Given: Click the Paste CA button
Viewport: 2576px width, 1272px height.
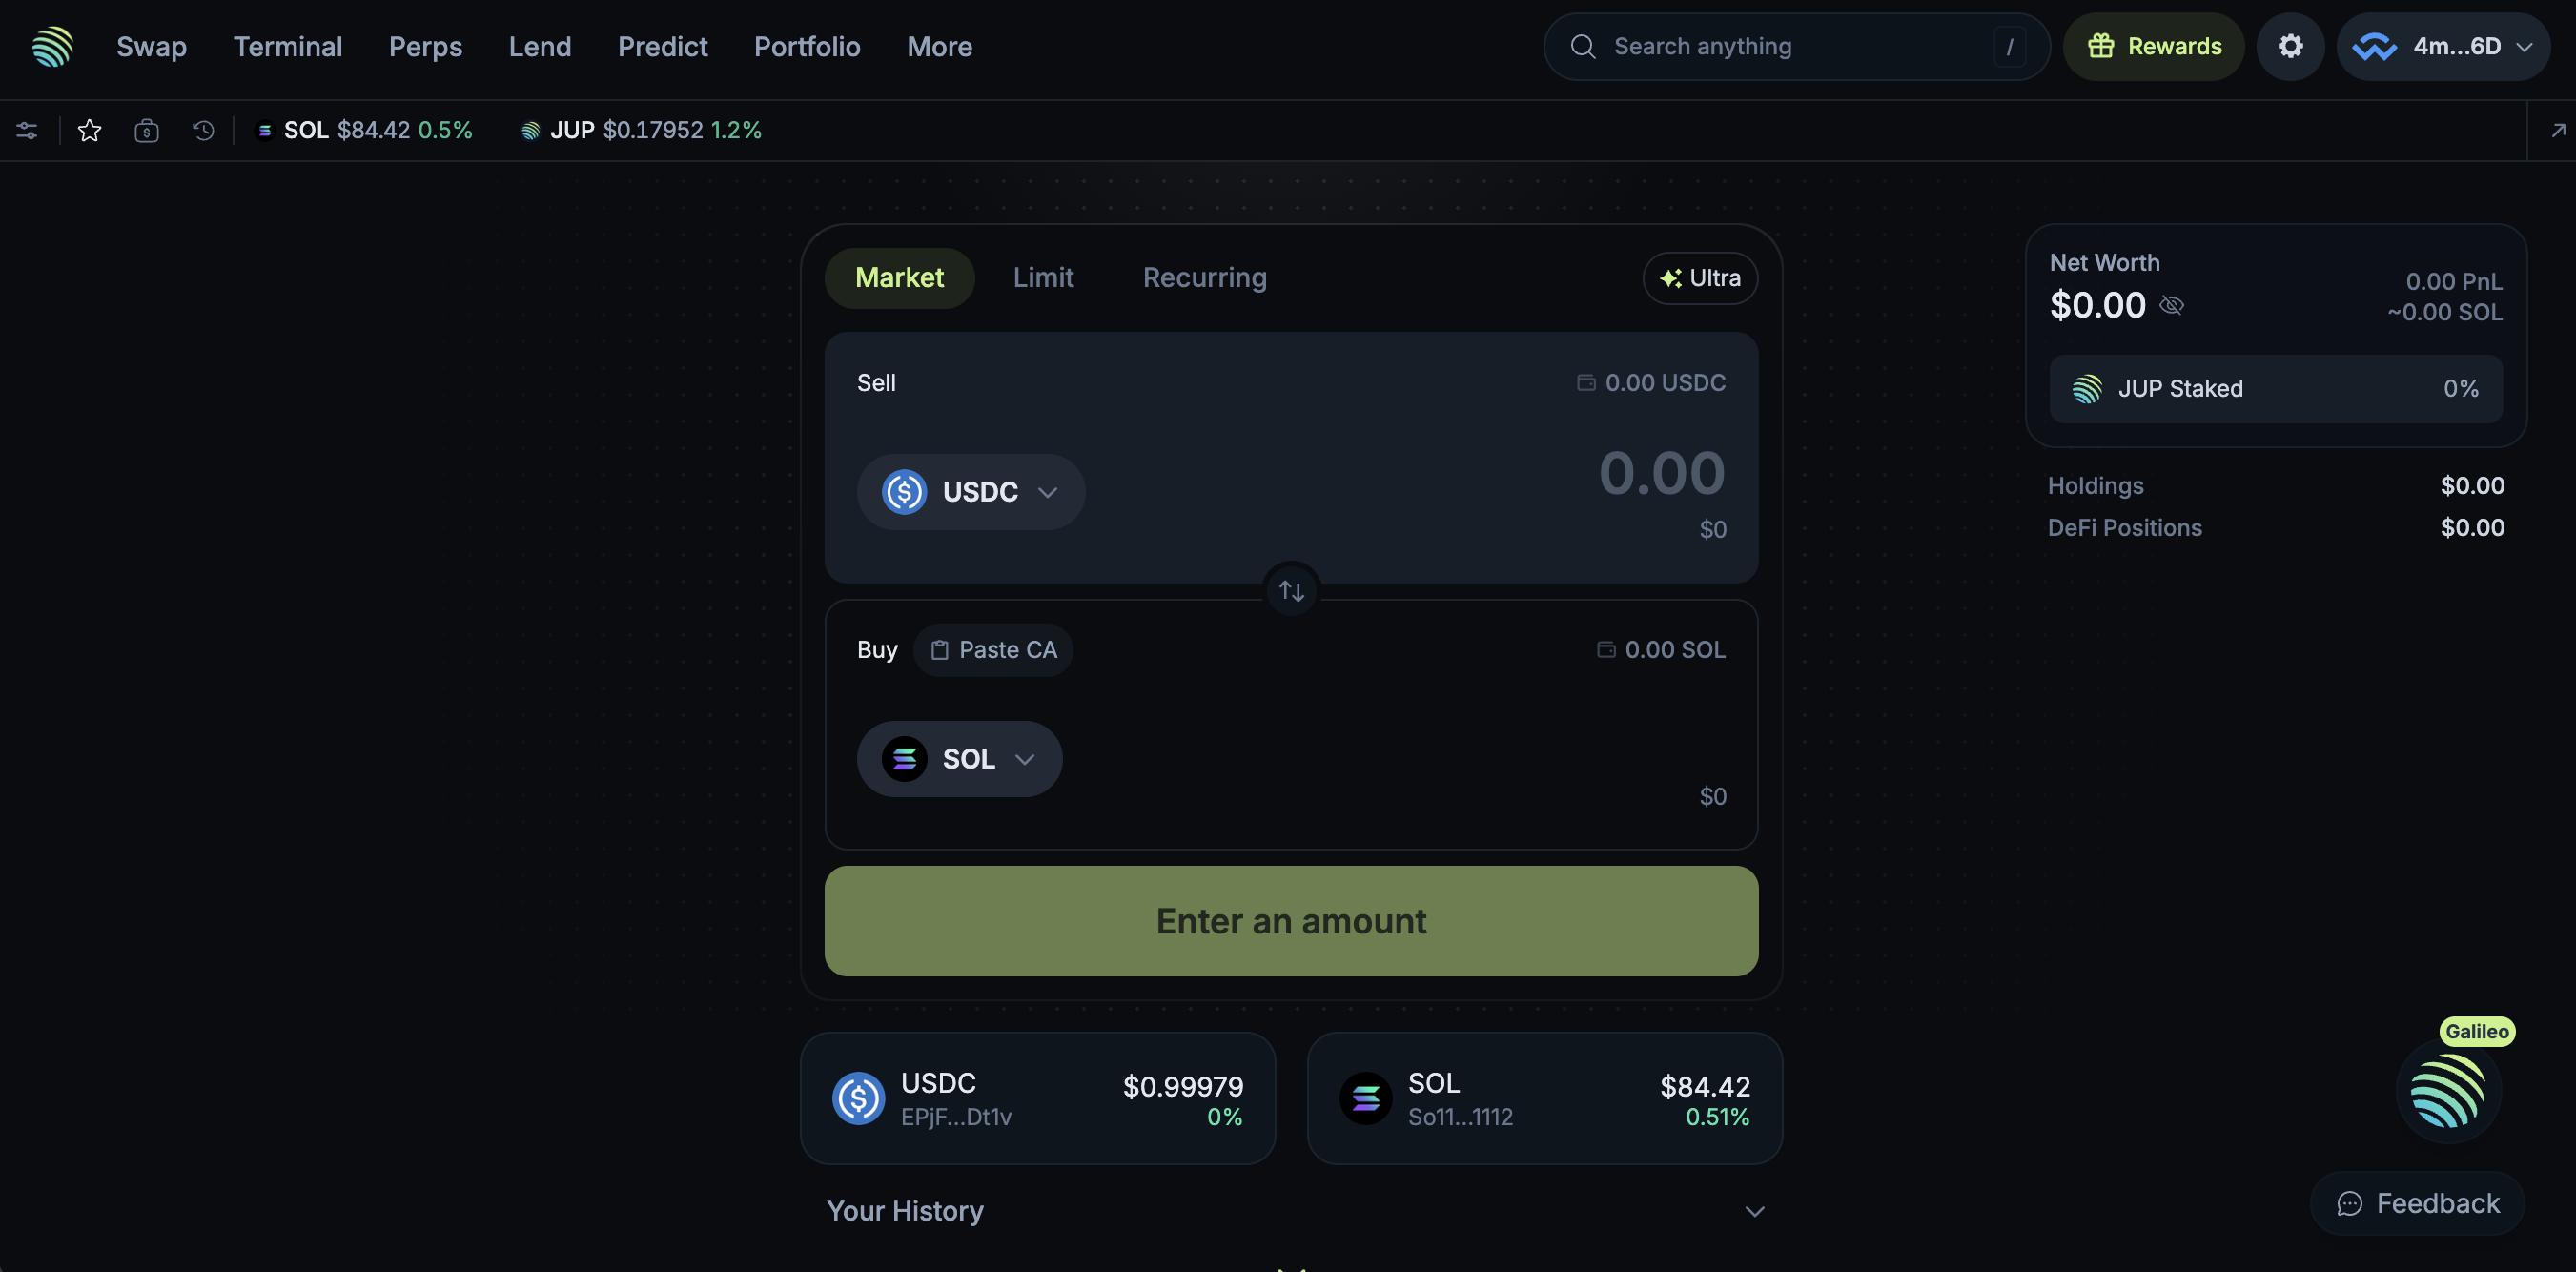Looking at the screenshot, I should pos(992,650).
